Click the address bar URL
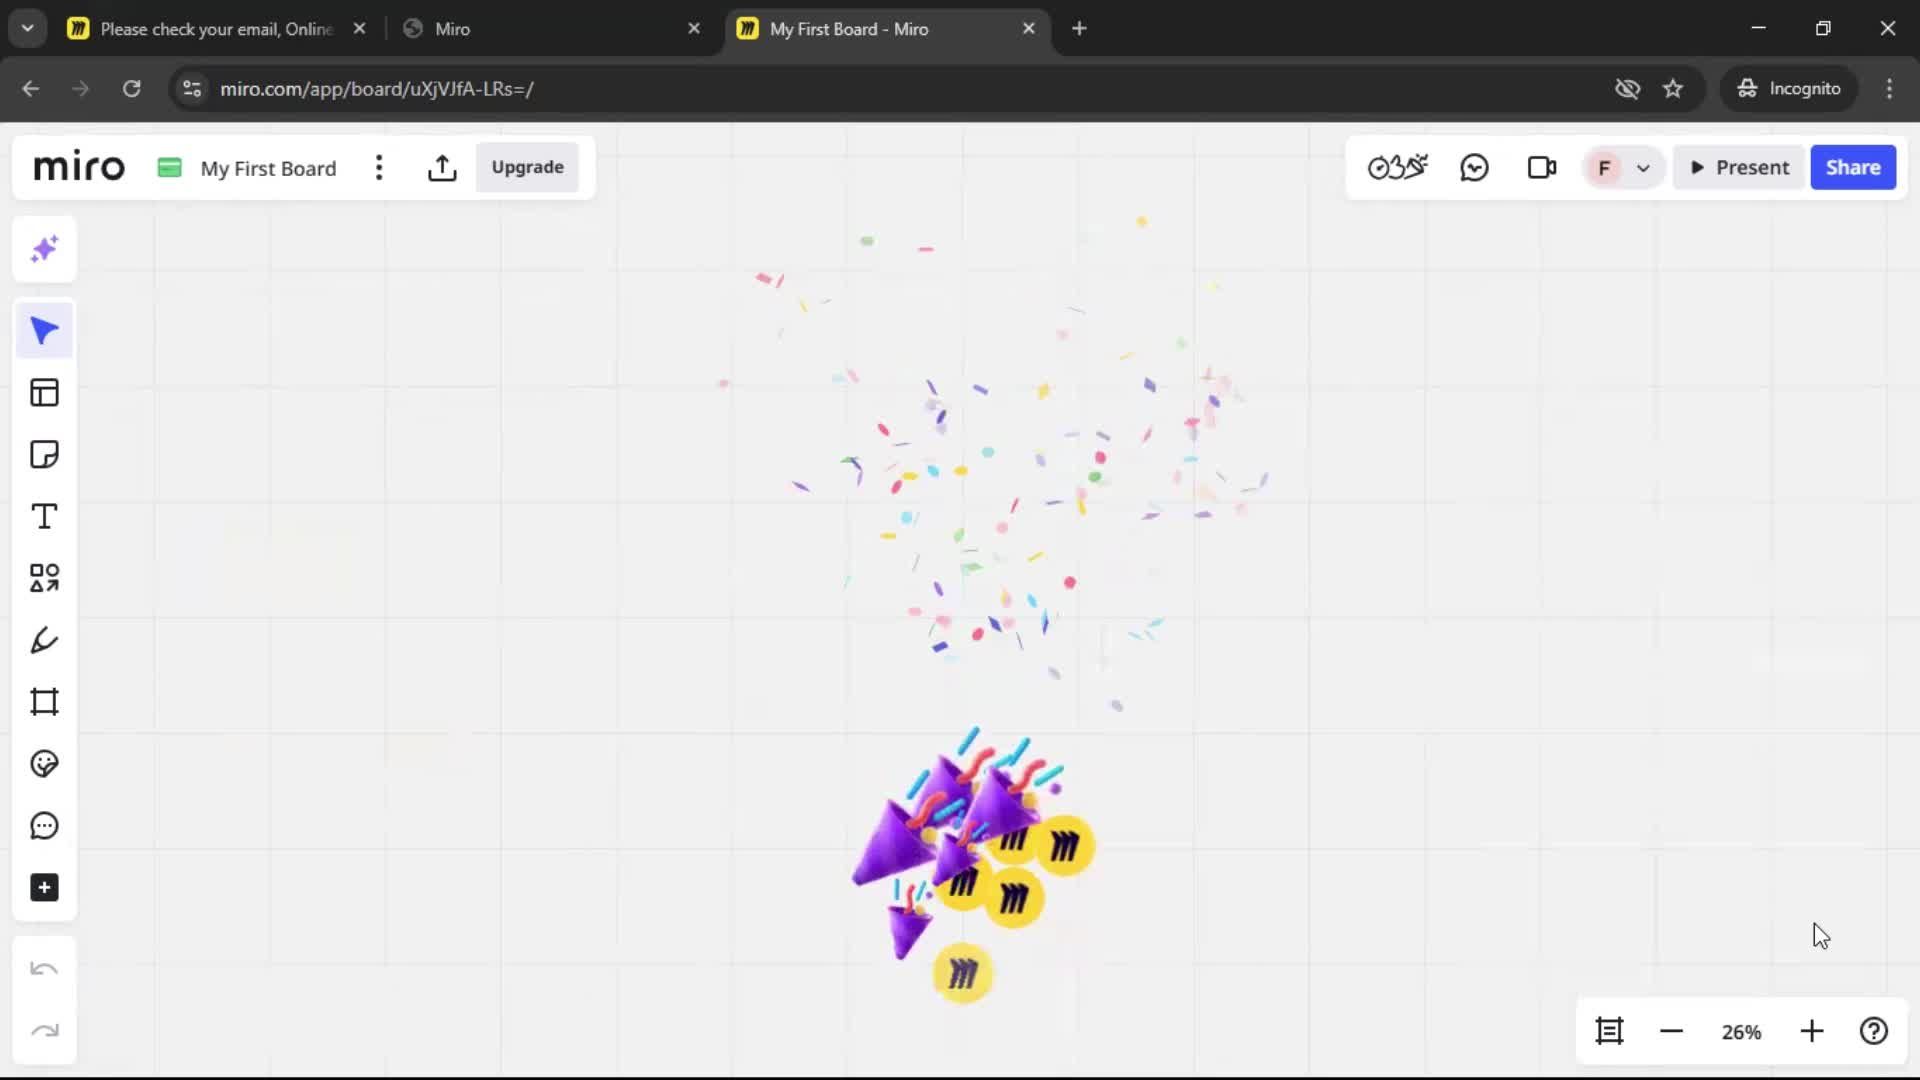Image resolution: width=1920 pixels, height=1080 pixels. click(x=376, y=89)
